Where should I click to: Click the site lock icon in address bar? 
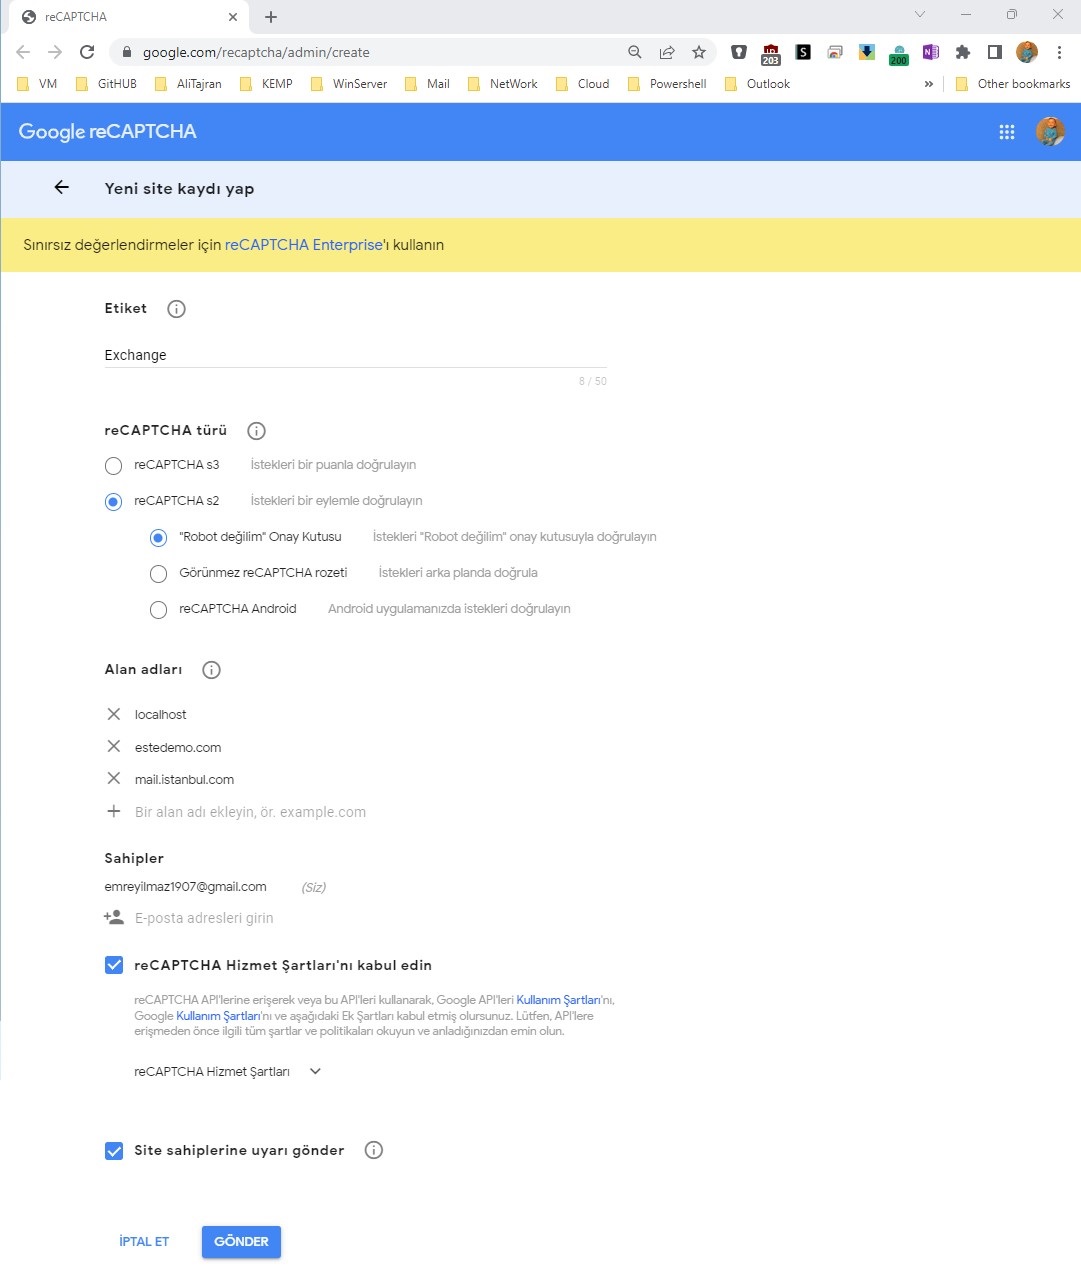[x=125, y=52]
